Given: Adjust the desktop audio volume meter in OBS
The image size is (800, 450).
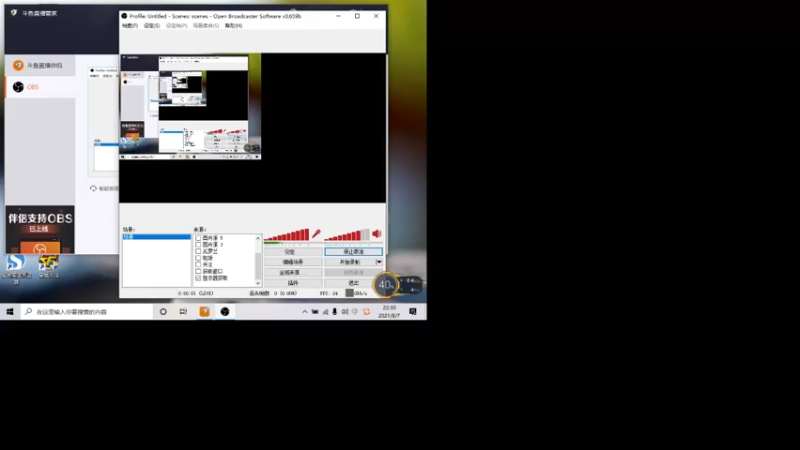Looking at the screenshot, I should (347, 235).
